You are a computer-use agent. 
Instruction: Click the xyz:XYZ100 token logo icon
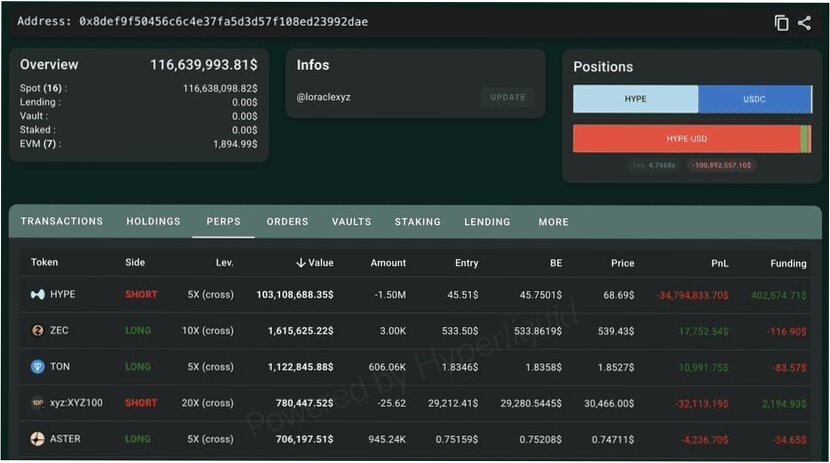(x=38, y=403)
